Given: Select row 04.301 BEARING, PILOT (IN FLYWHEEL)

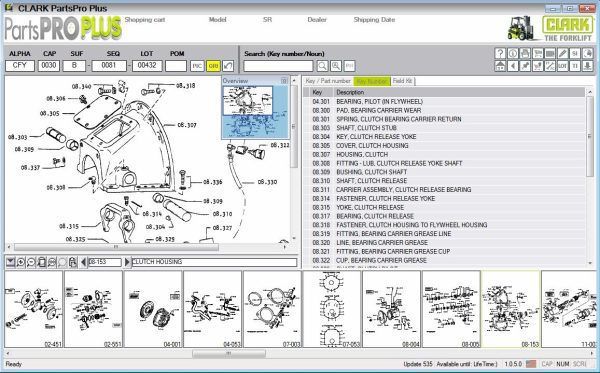Looking at the screenshot, I should (444, 101).
